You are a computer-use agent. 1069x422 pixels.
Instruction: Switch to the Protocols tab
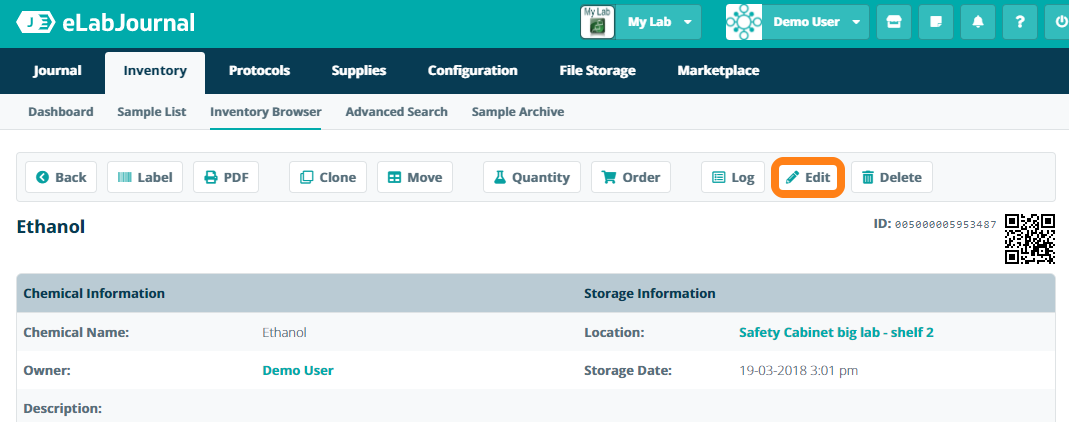tap(259, 71)
